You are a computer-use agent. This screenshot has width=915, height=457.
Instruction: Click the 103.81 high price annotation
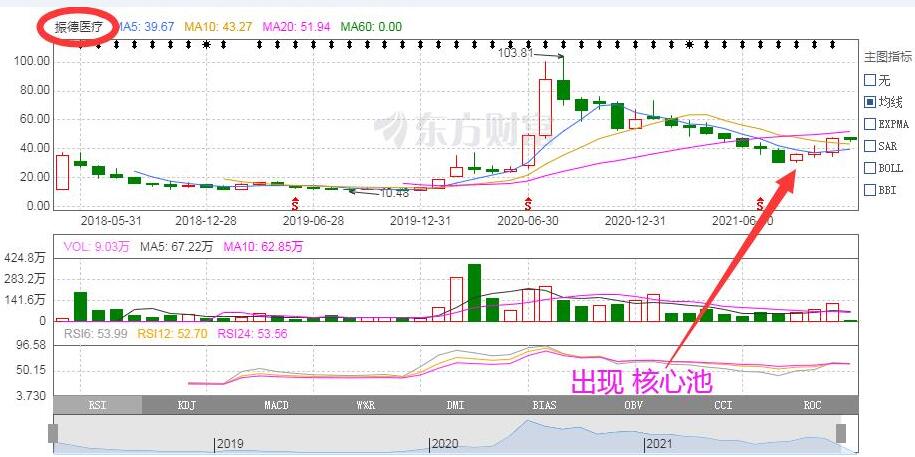coord(515,53)
